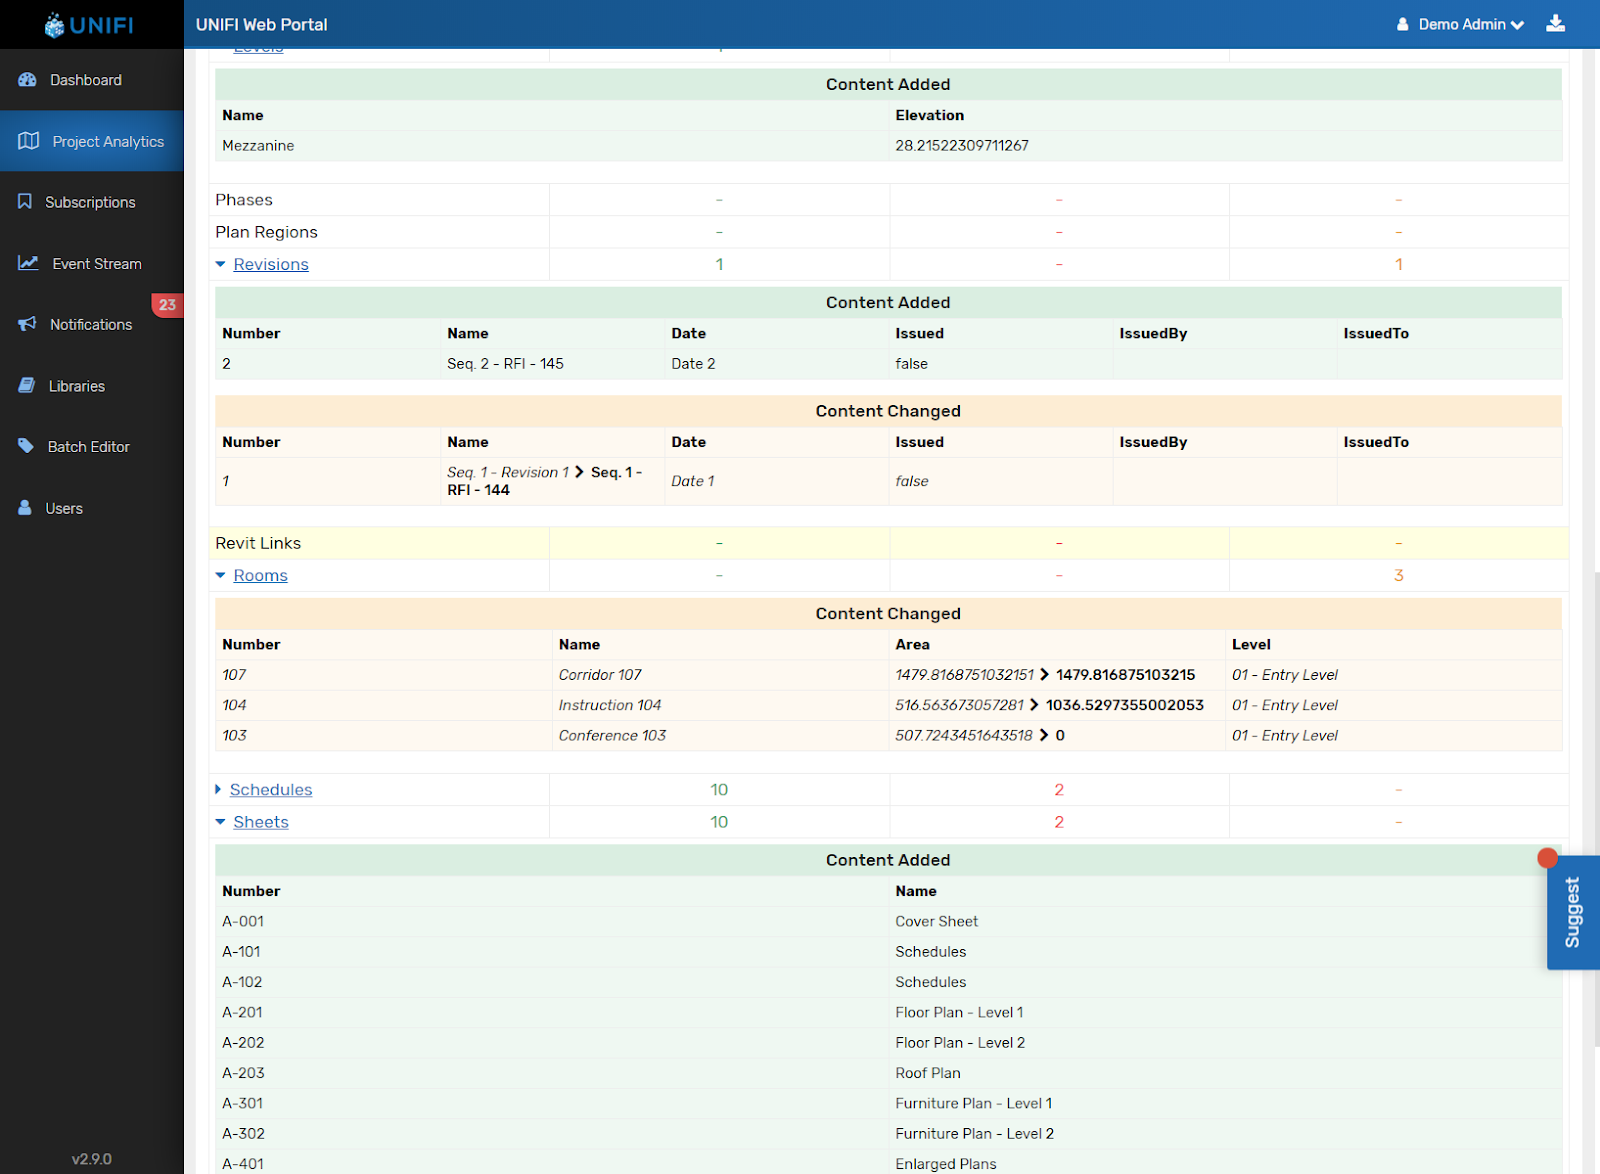Select the Enlarged Plans sheet name
Image resolution: width=1600 pixels, height=1174 pixels.
point(946,1164)
